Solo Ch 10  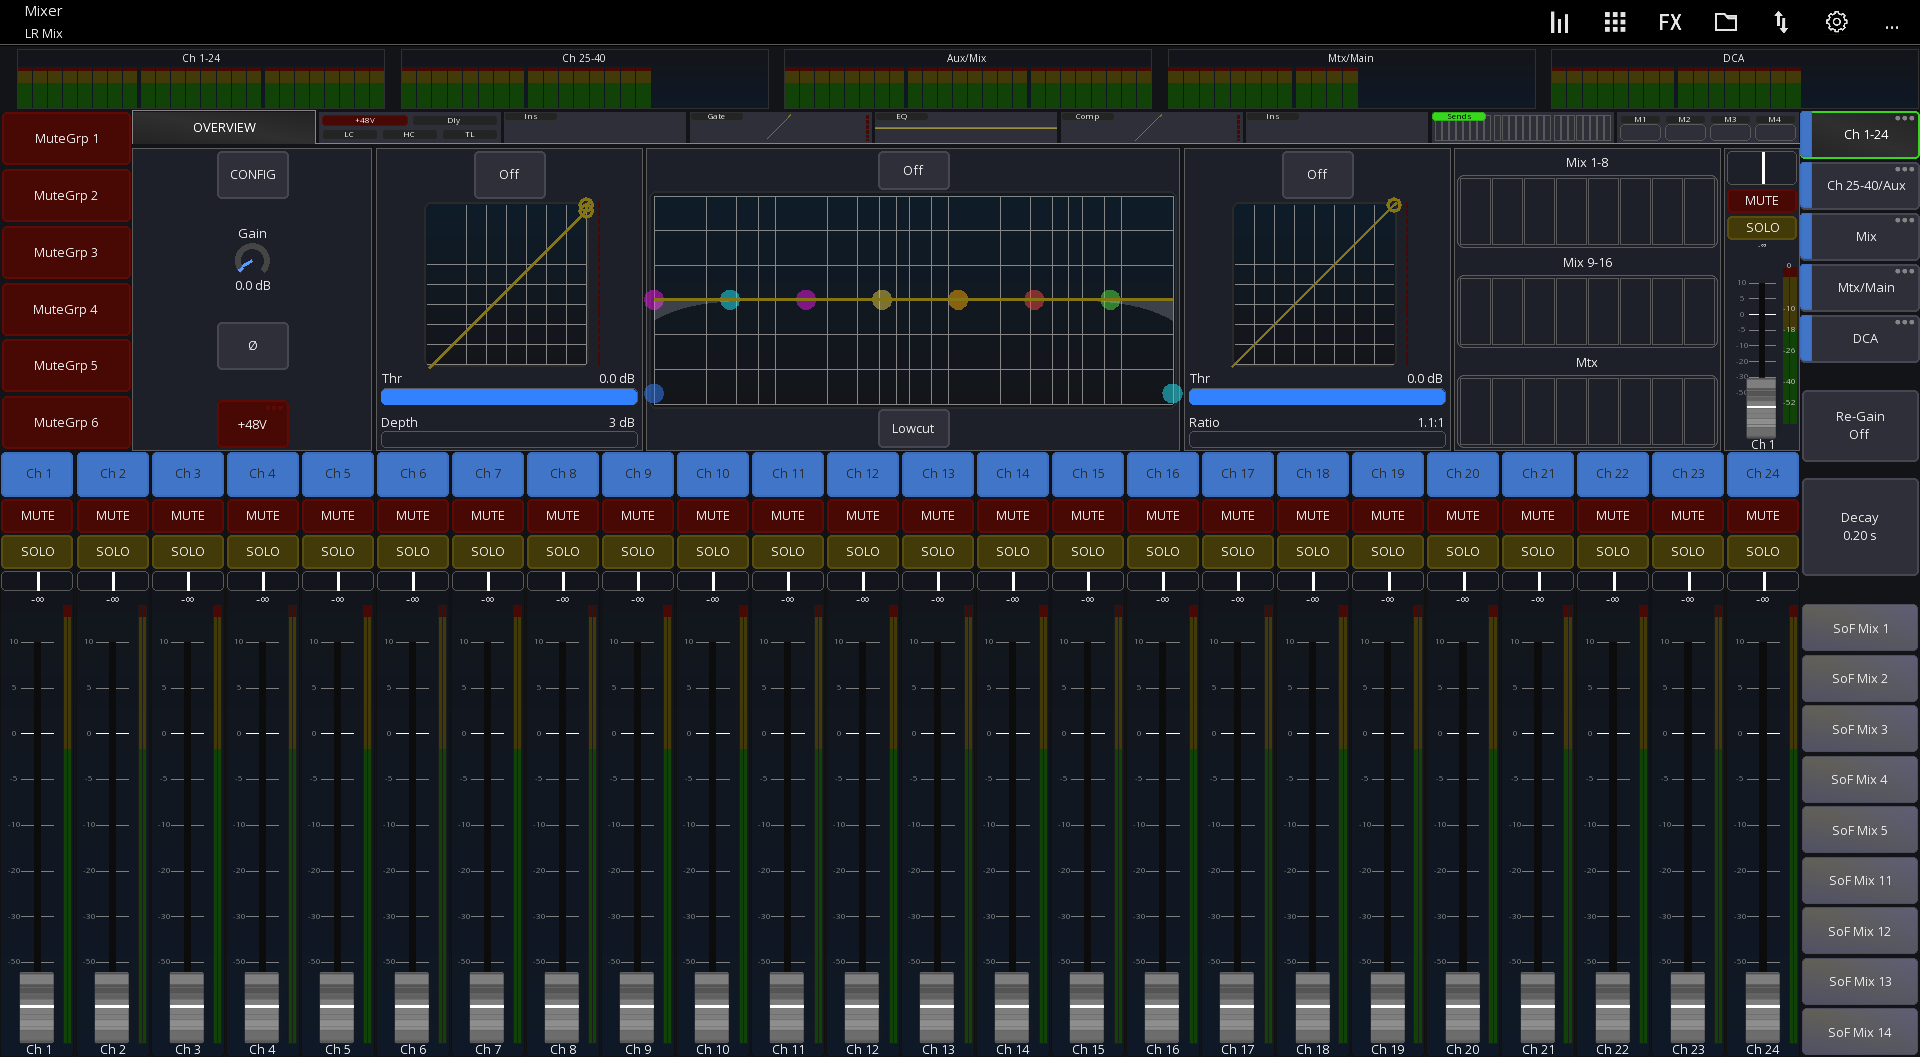712,551
